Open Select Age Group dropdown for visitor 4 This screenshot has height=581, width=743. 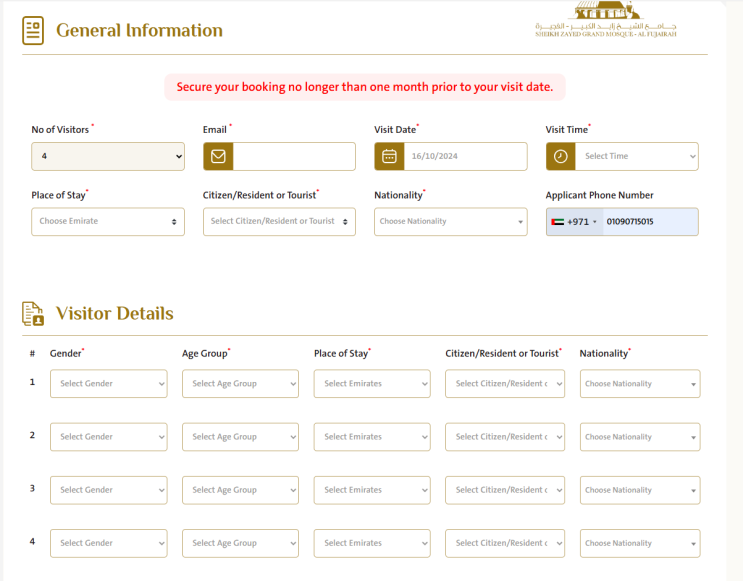(x=240, y=543)
